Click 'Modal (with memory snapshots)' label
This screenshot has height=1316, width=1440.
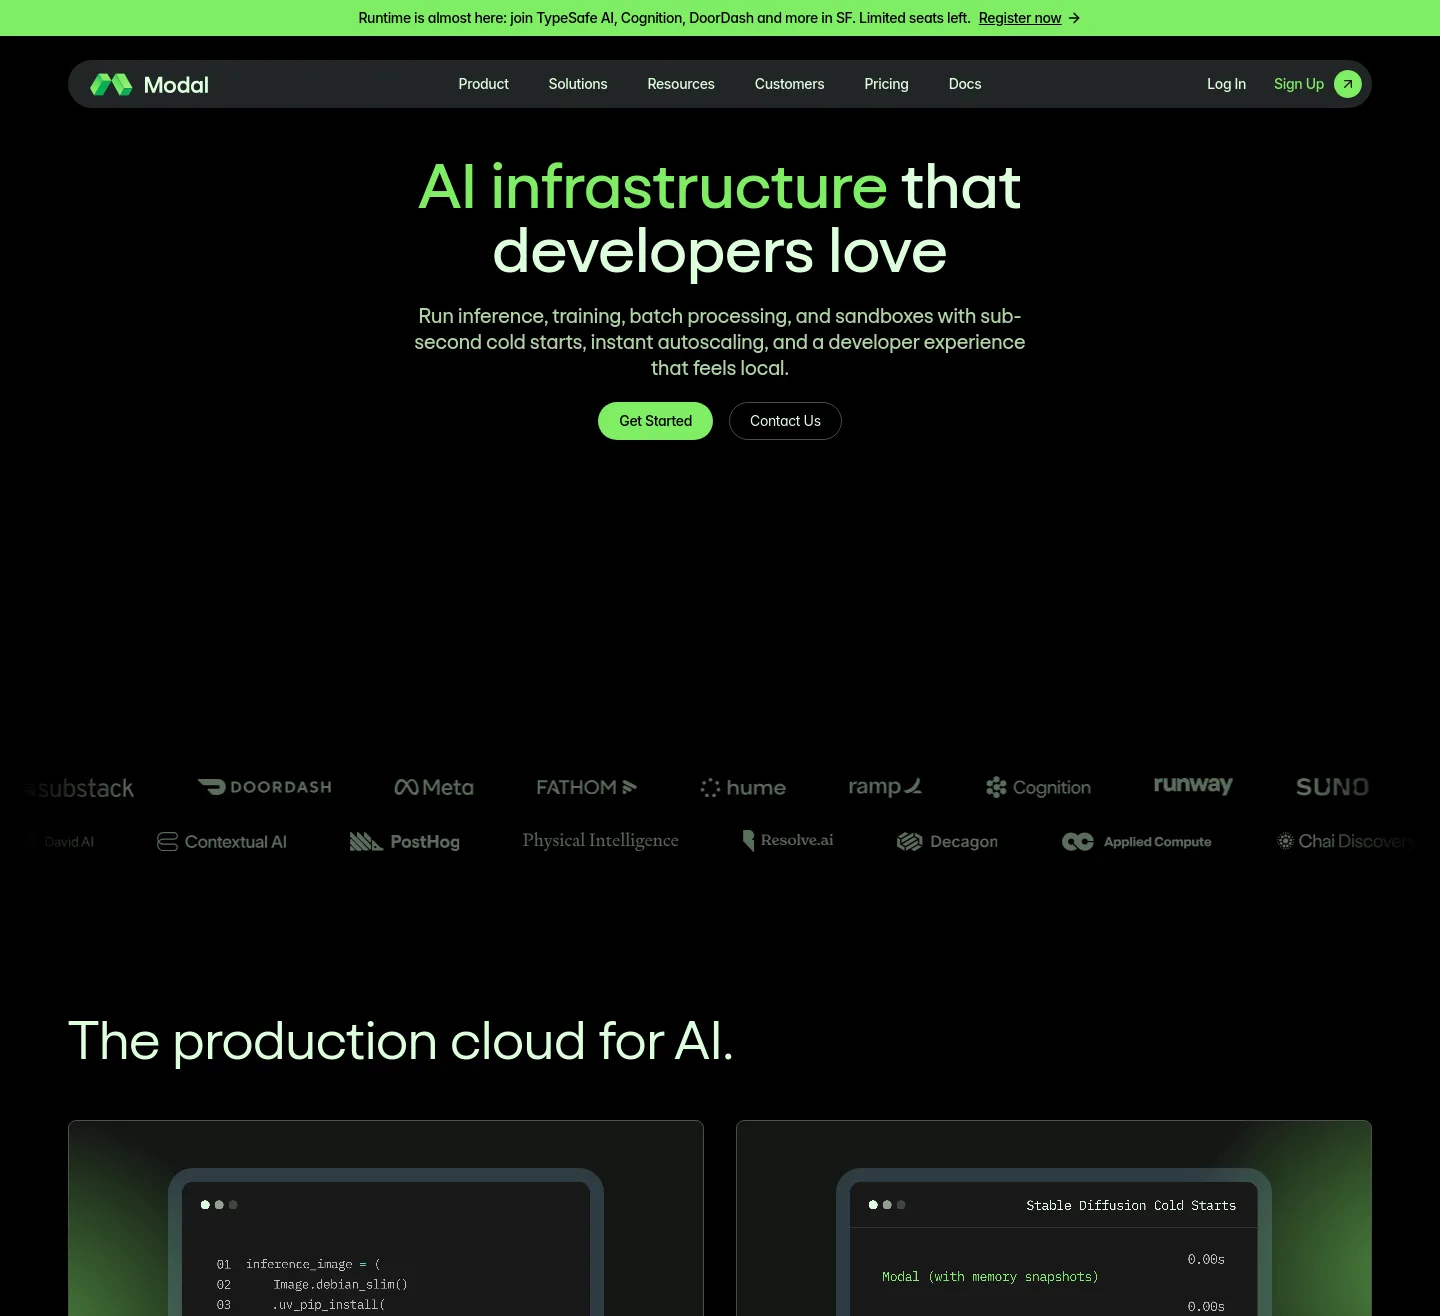click(990, 1277)
